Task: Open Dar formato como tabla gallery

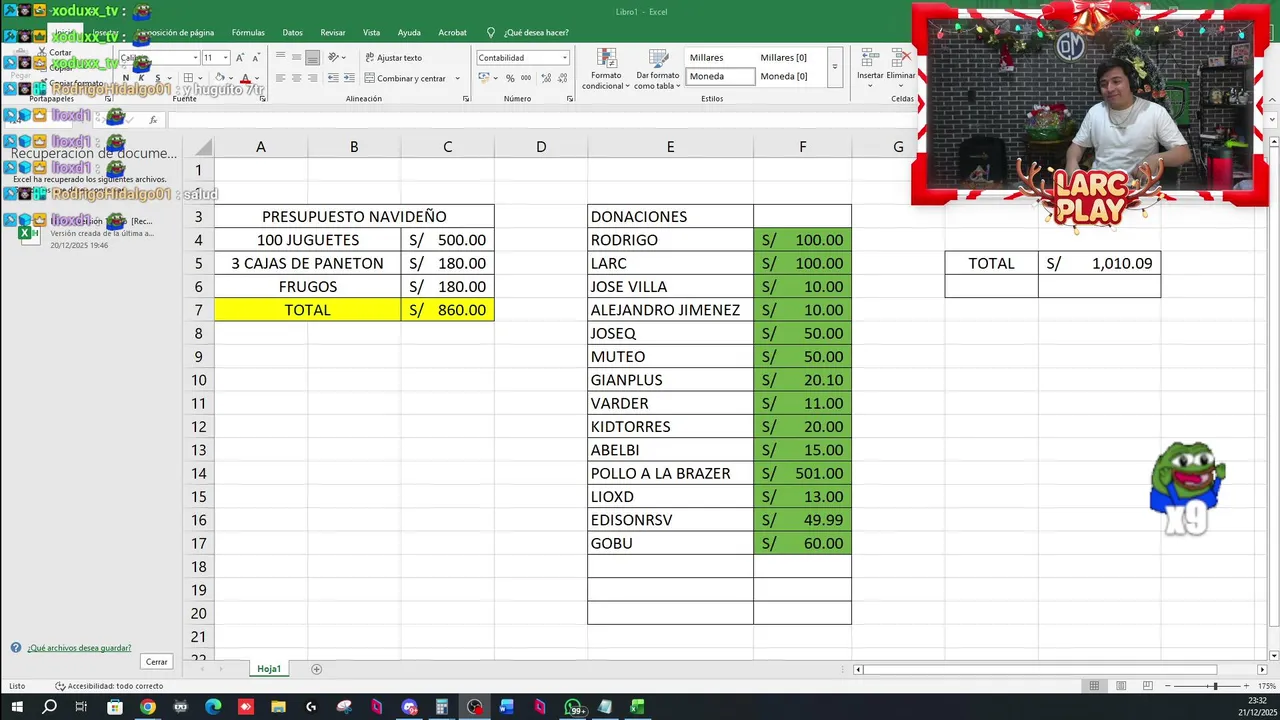Action: (657, 69)
